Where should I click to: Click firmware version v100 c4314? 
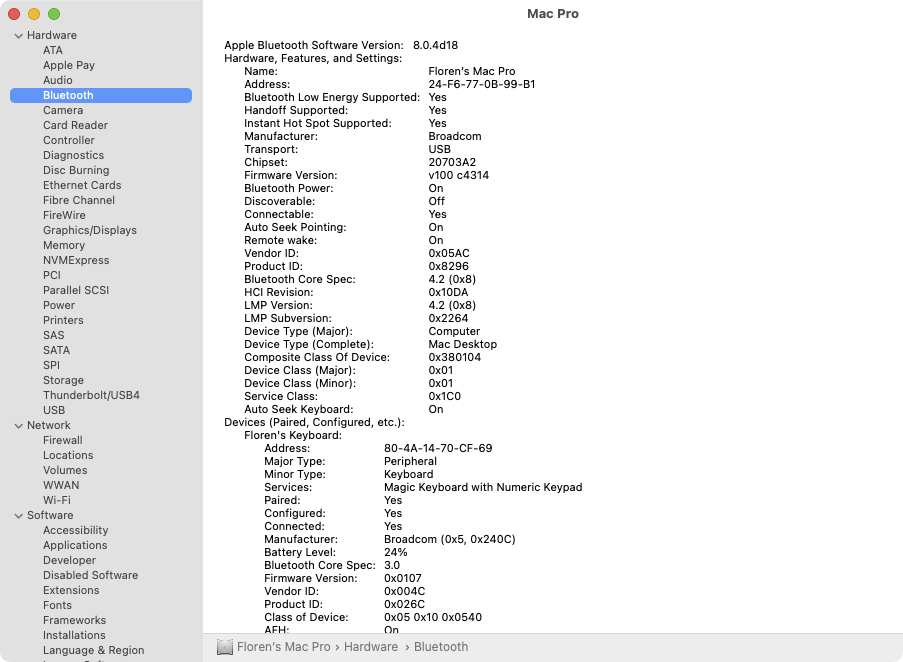click(458, 176)
